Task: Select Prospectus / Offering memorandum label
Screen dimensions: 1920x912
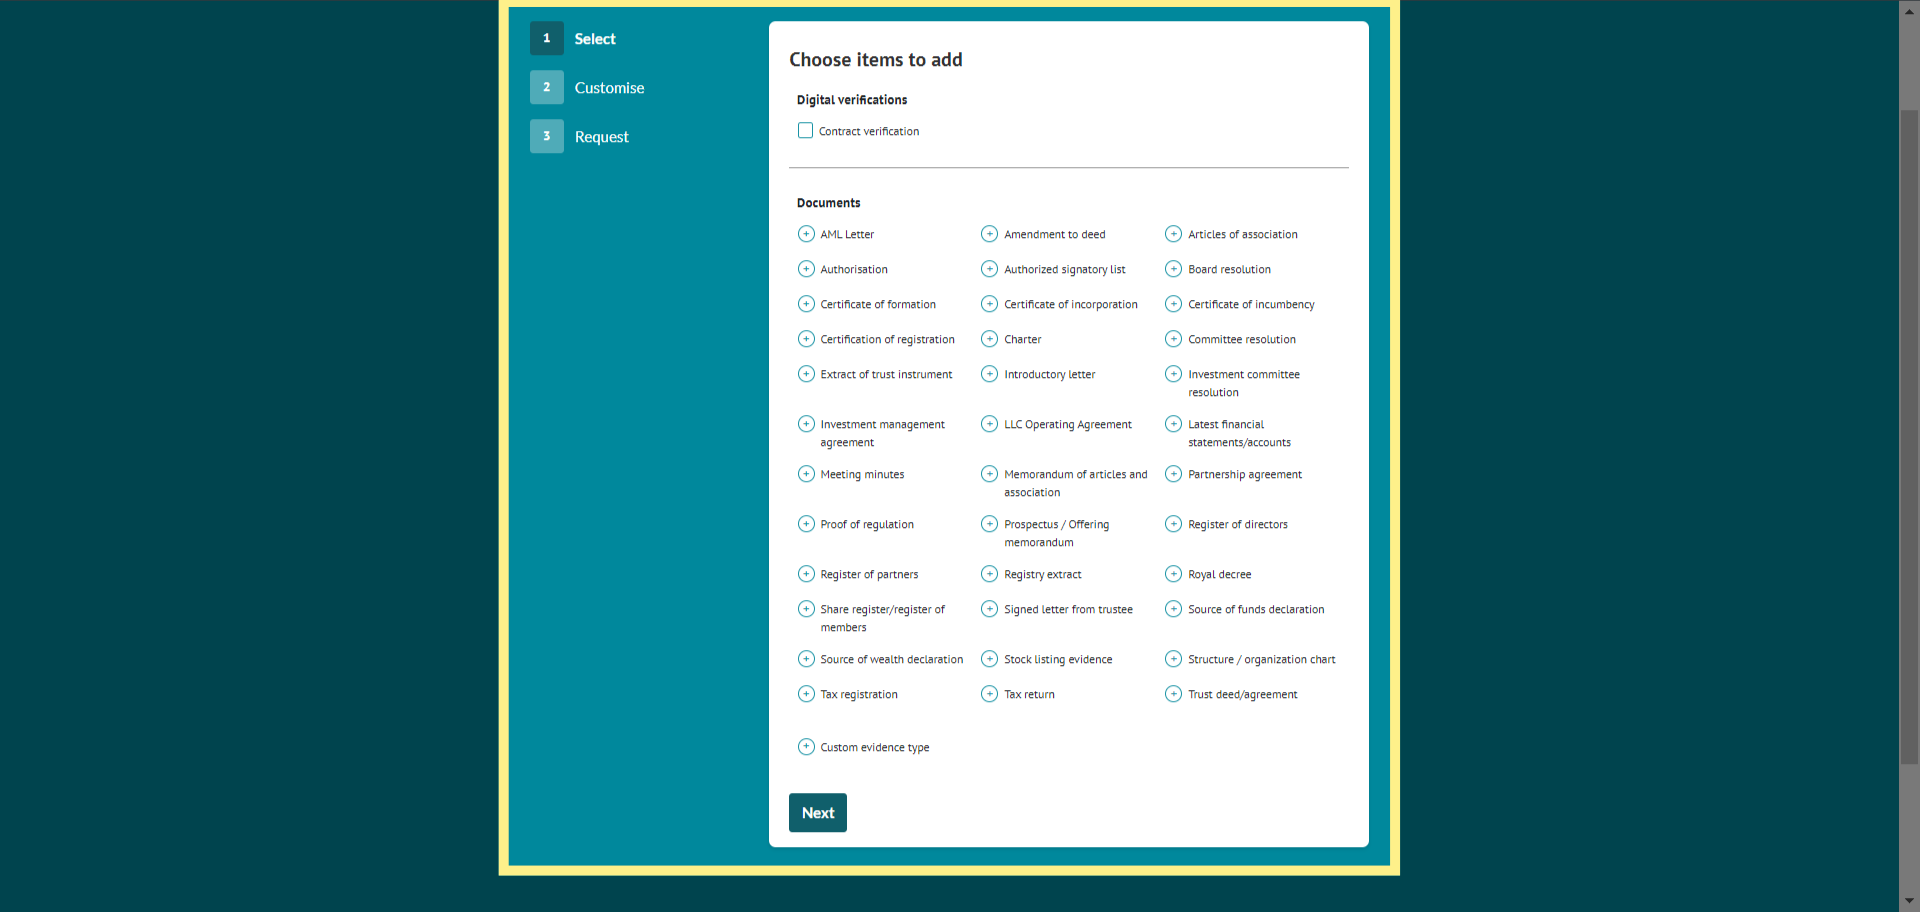Action: click(x=1056, y=534)
